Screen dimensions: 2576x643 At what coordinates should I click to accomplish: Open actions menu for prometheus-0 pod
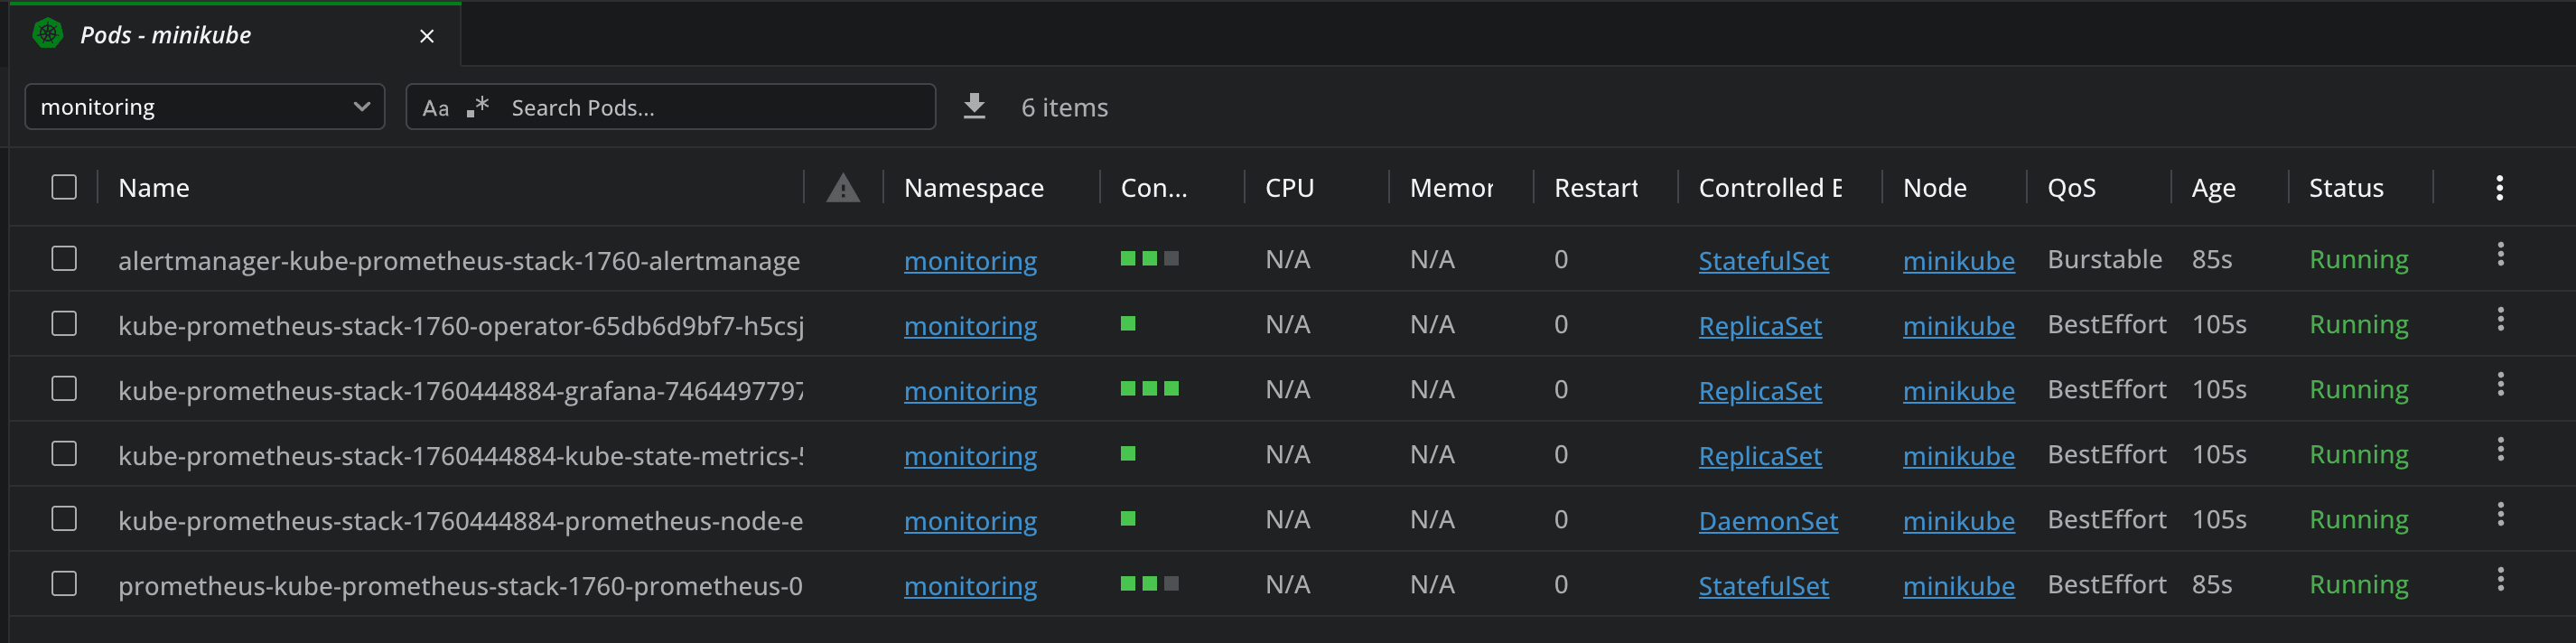pos(2500,579)
